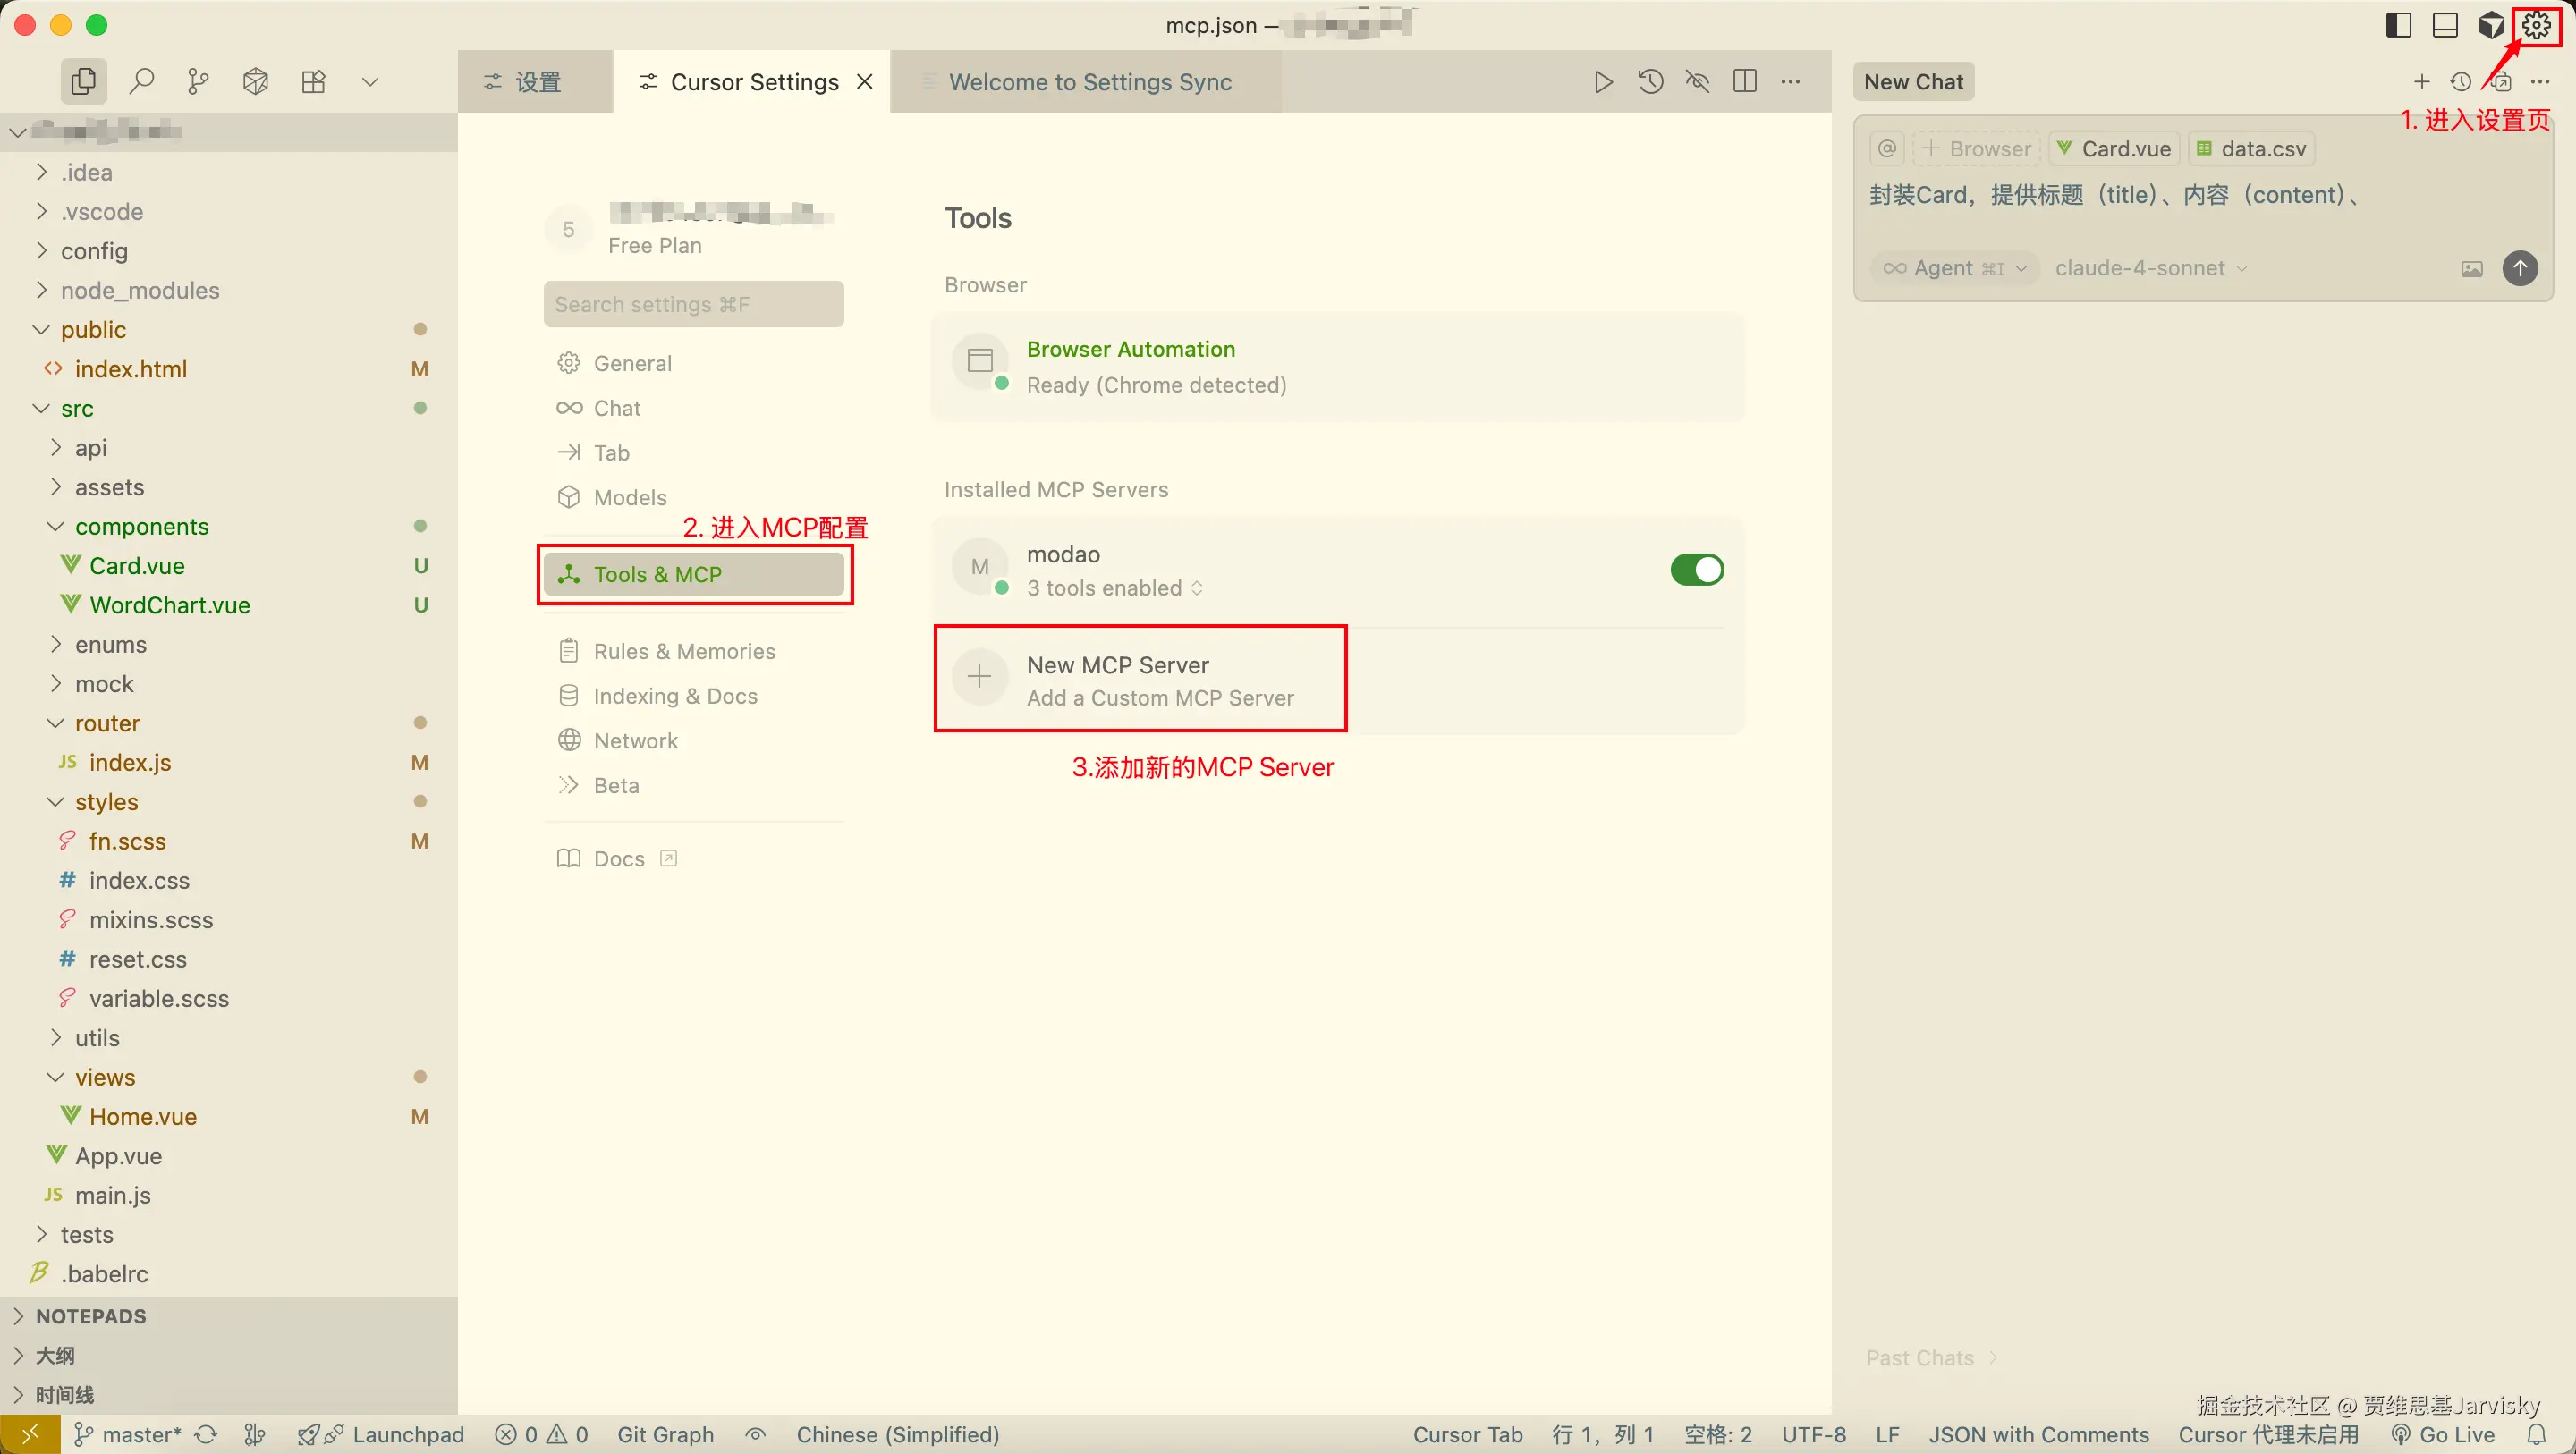
Task: Click the Run triangle in the editor toolbar
Action: coord(1603,82)
